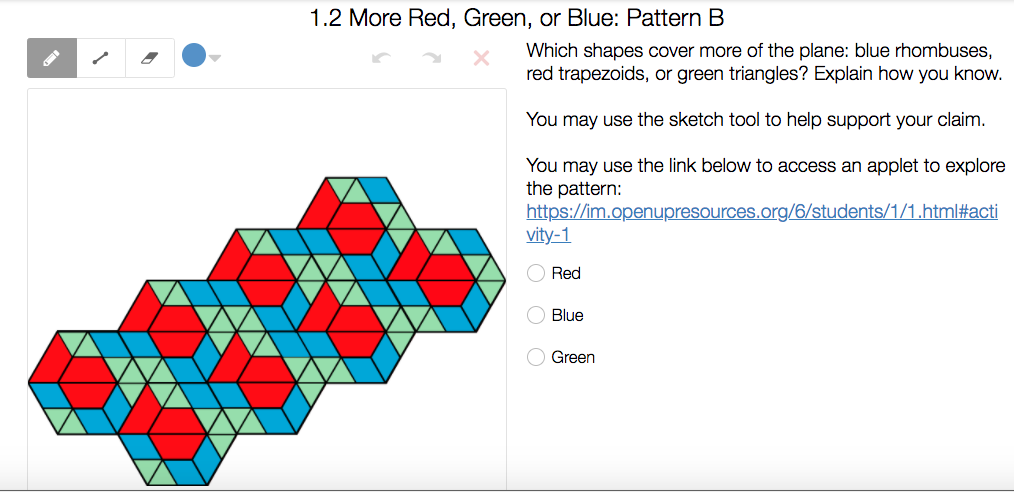Expand the pen color dropdown arrow

215,58
